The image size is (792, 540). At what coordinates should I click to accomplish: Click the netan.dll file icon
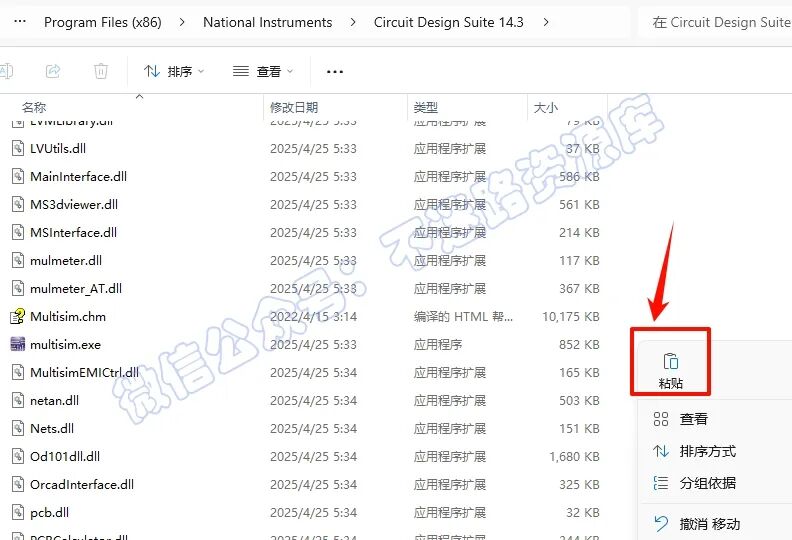tap(18, 401)
